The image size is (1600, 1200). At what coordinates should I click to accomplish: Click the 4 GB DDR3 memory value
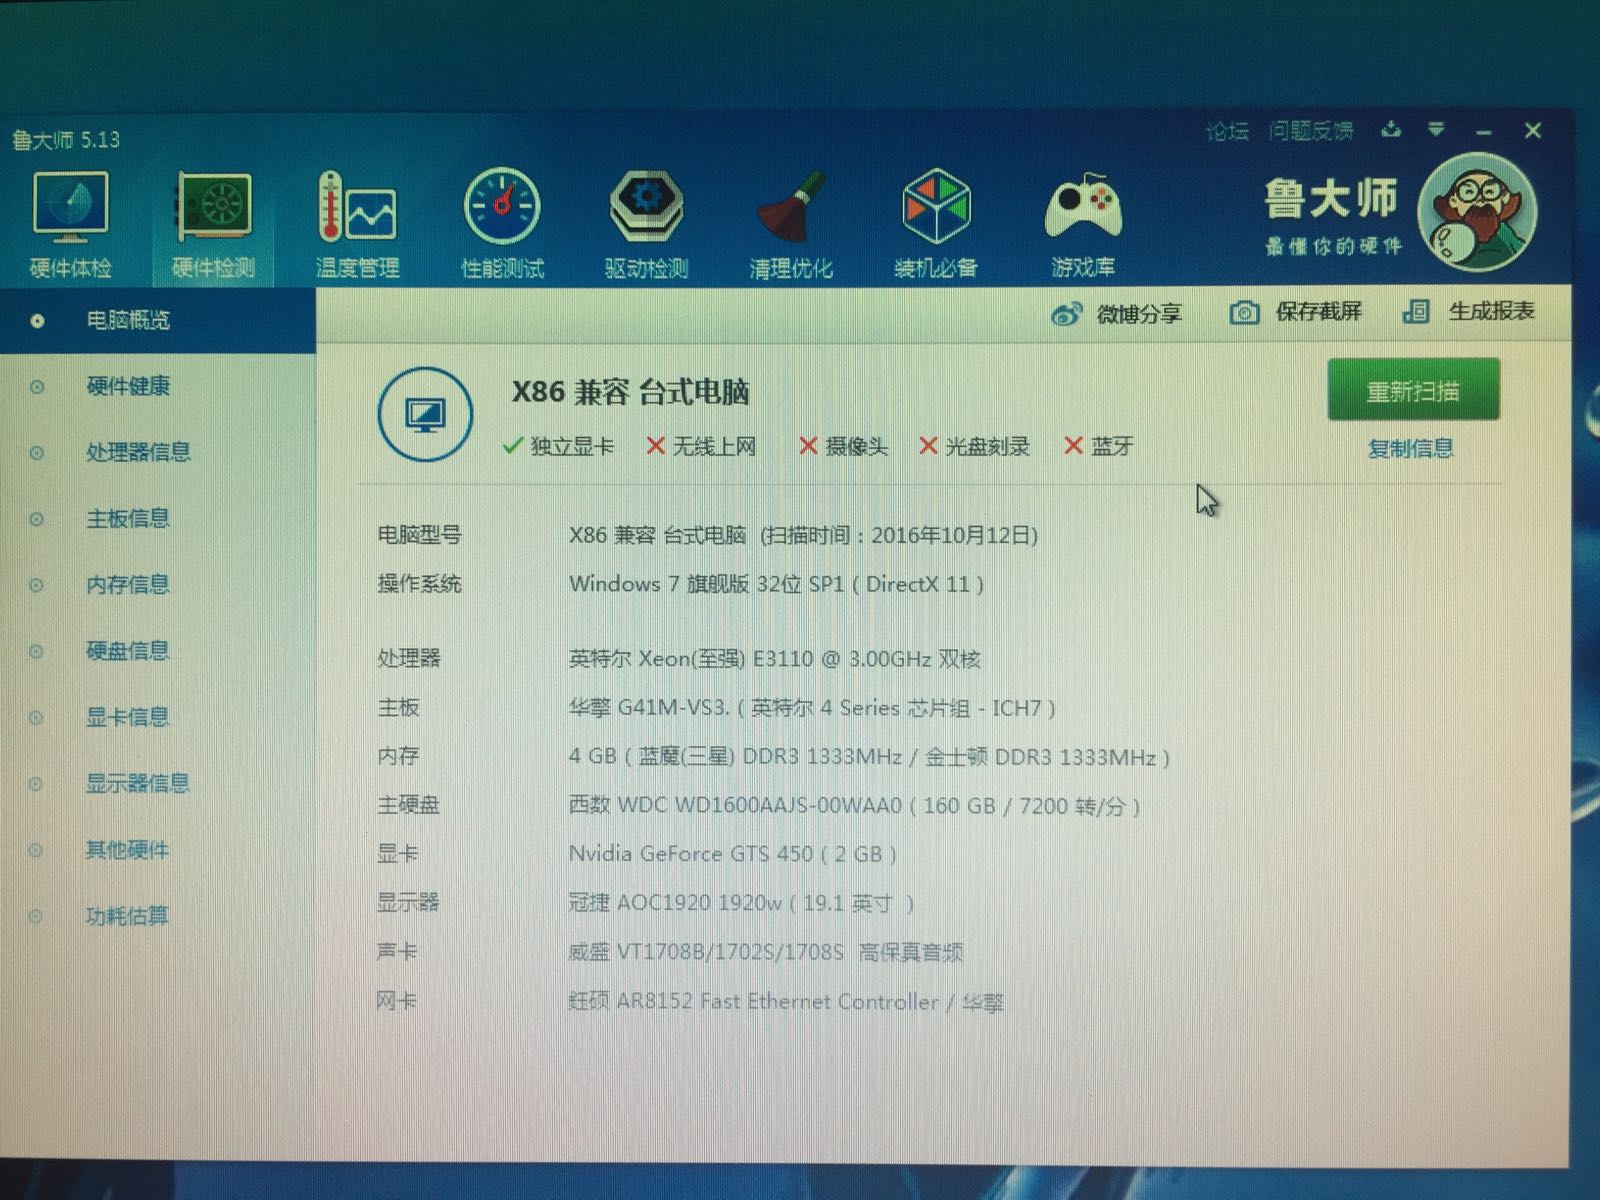coord(869,757)
